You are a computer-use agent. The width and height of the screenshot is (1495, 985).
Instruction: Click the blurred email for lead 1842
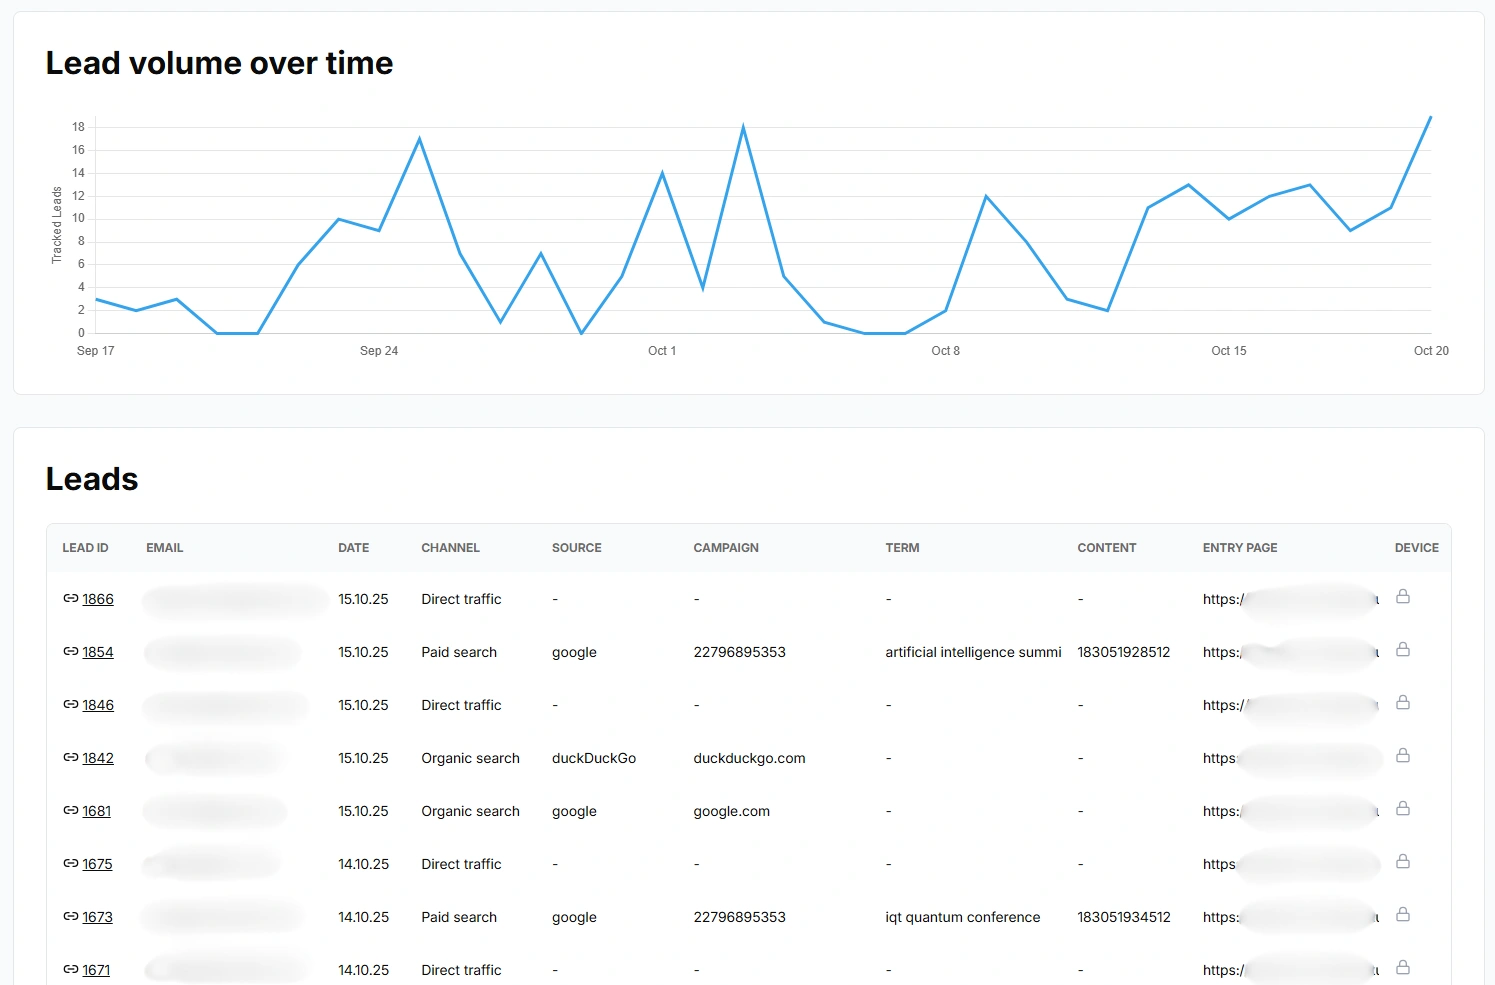pos(215,758)
